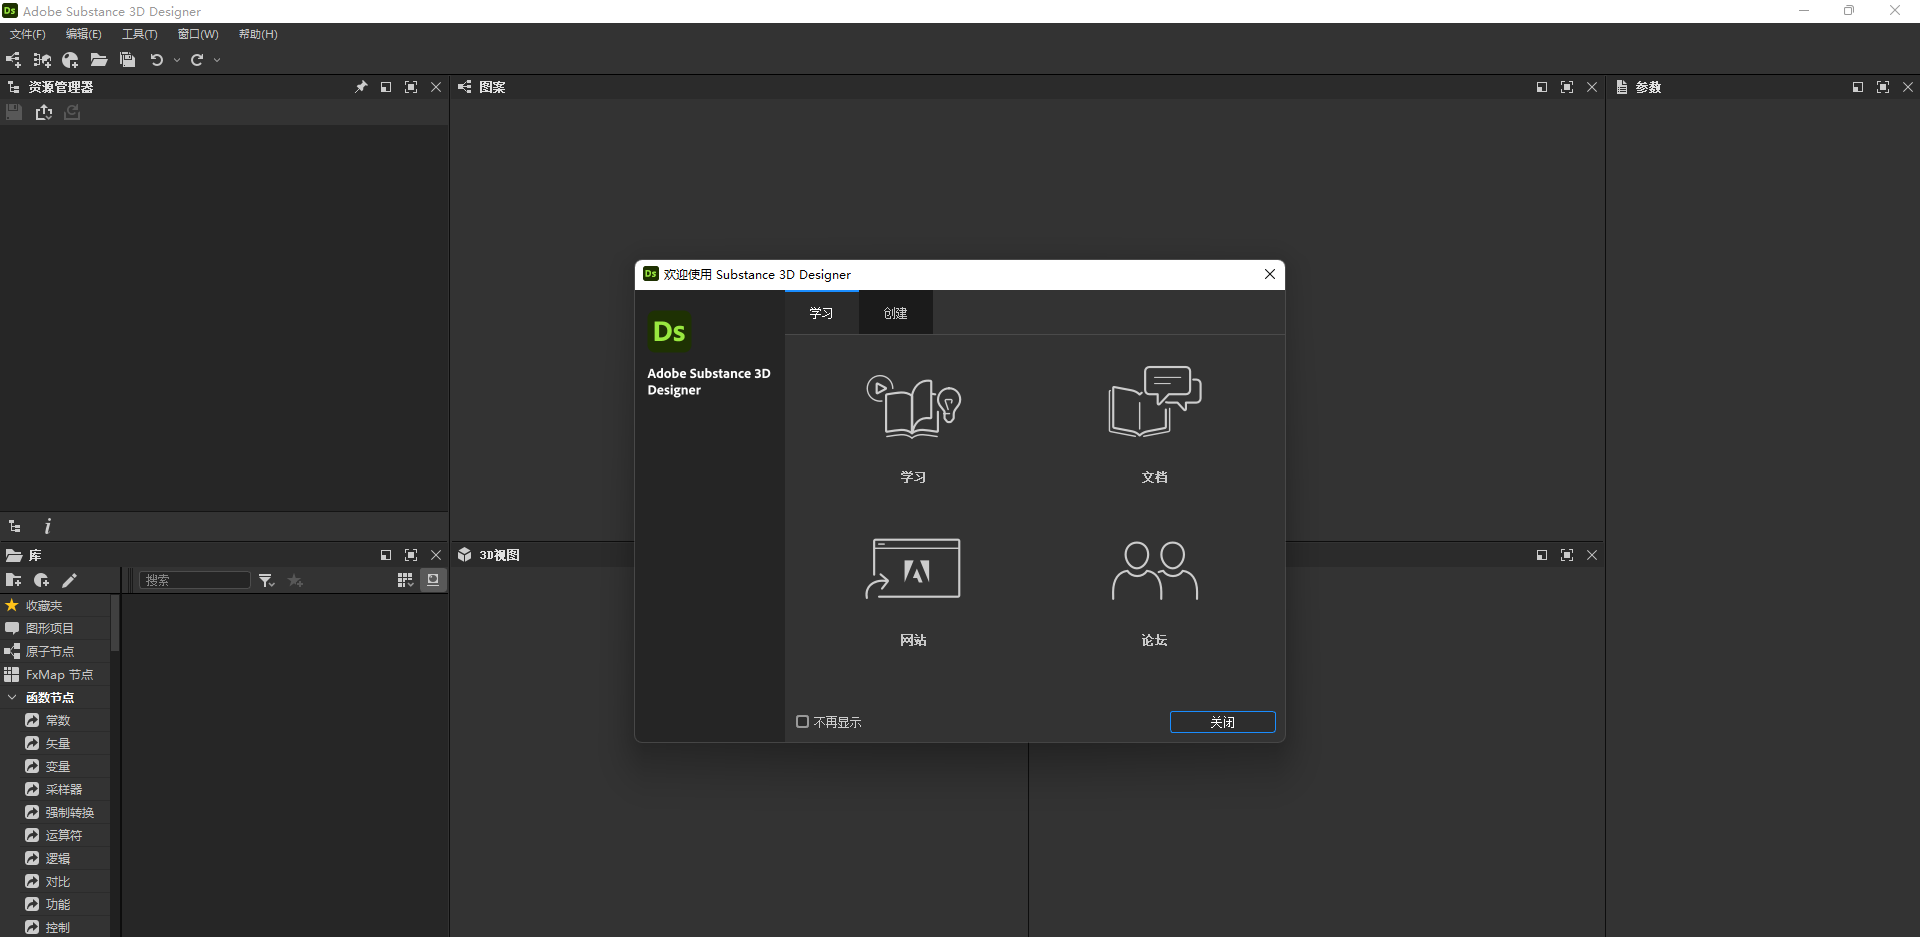This screenshot has height=937, width=1920.
Task: Open the thumbnail size grid dropdown
Action: (x=405, y=580)
